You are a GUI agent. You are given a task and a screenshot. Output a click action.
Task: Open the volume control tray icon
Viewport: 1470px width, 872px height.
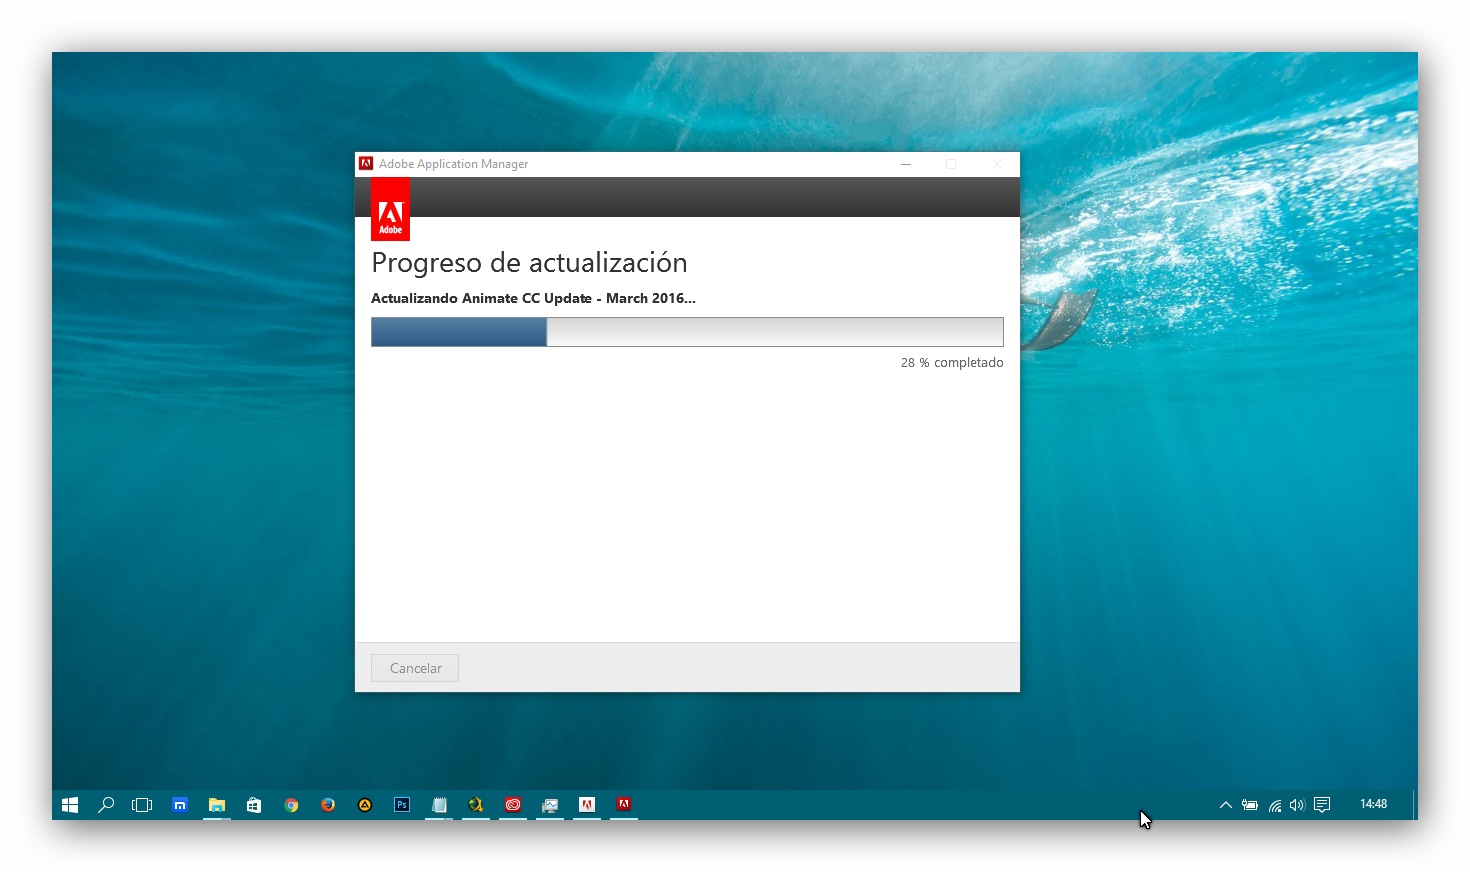coord(1297,805)
